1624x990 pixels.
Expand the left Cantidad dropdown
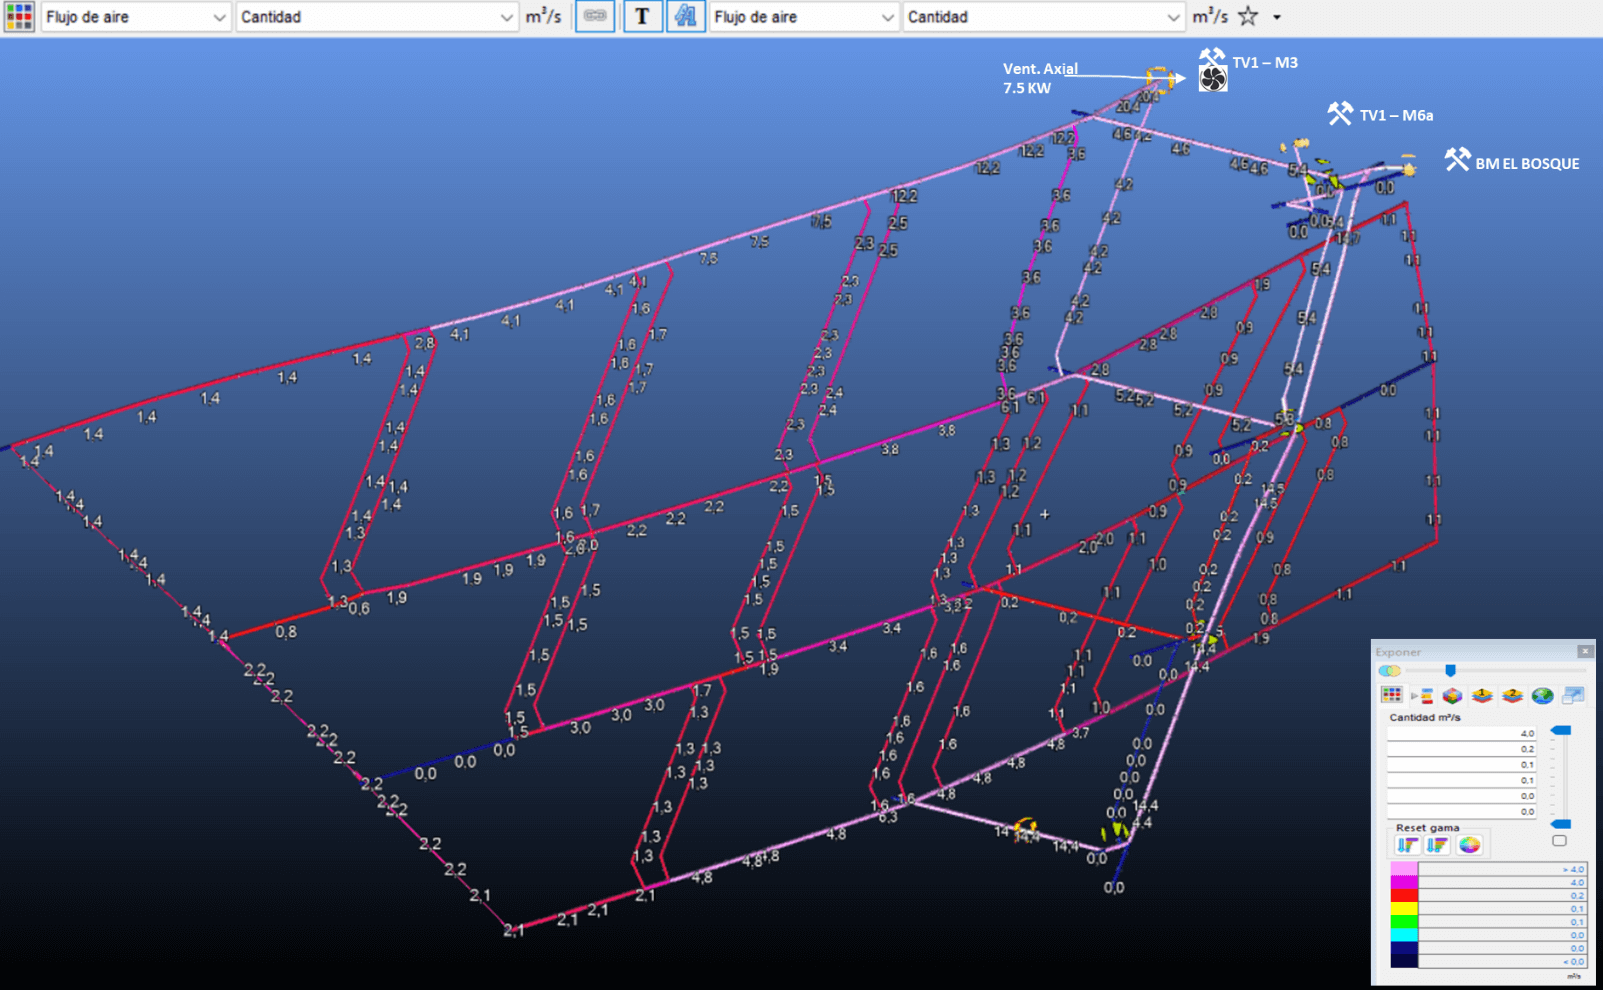coord(376,17)
